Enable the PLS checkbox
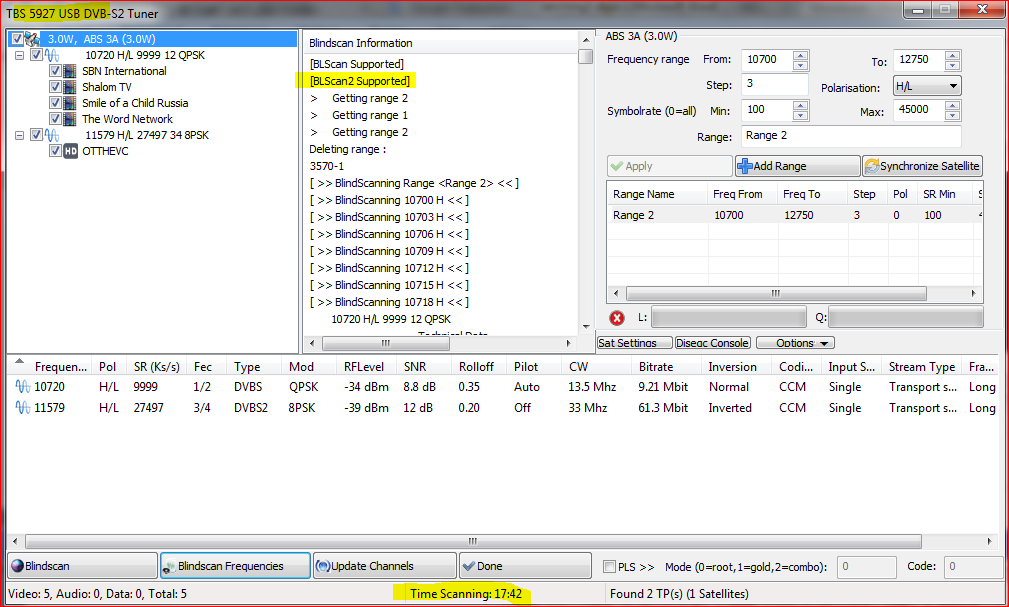The width and height of the screenshot is (1009, 607). 610,567
